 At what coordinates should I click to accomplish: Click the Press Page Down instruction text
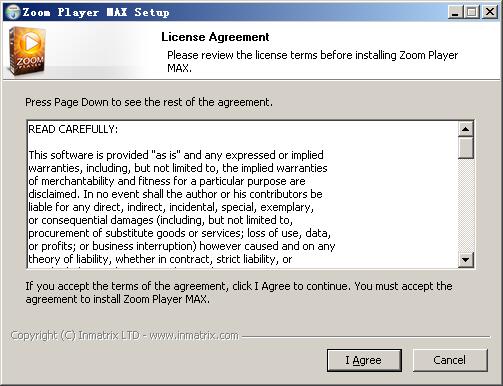tap(149, 102)
